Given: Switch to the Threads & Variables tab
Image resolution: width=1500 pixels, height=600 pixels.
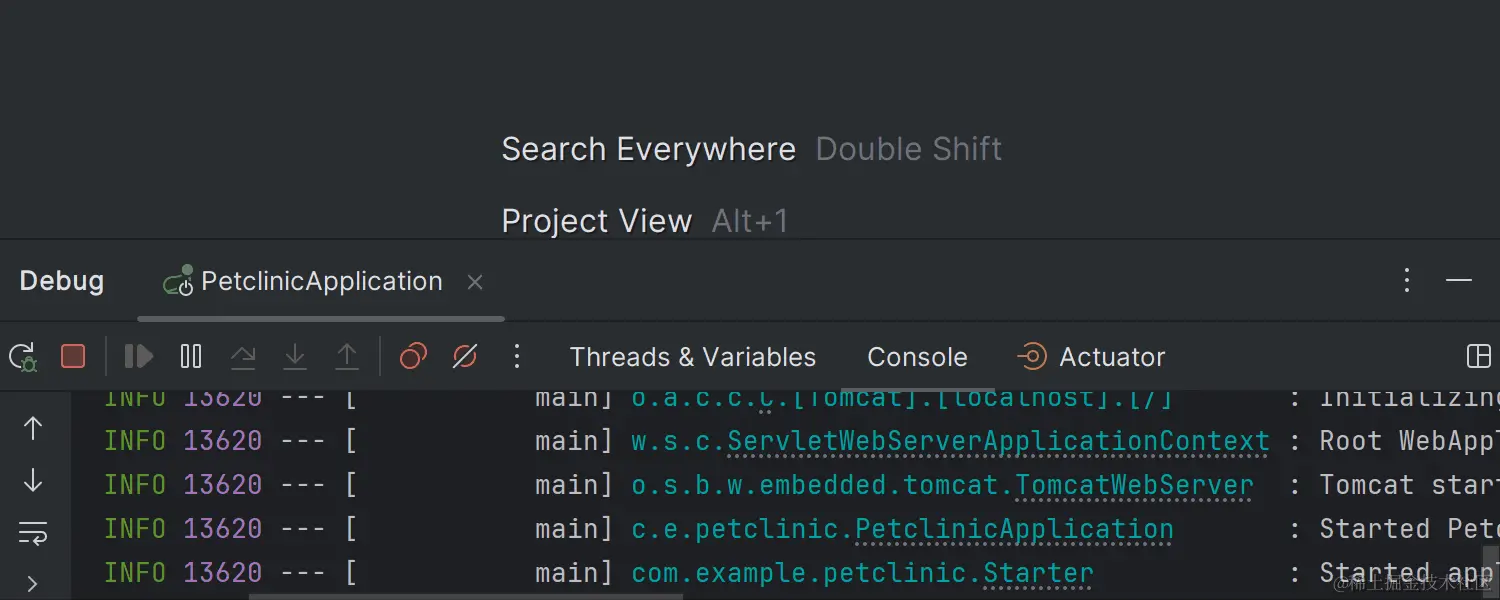Looking at the screenshot, I should click(x=692, y=356).
